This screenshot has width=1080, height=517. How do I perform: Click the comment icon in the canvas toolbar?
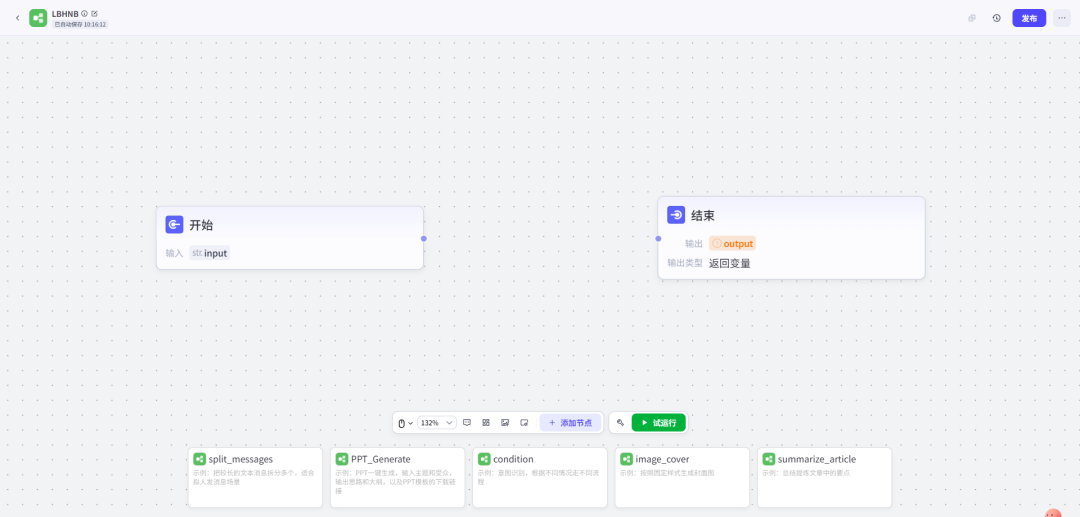coord(467,423)
